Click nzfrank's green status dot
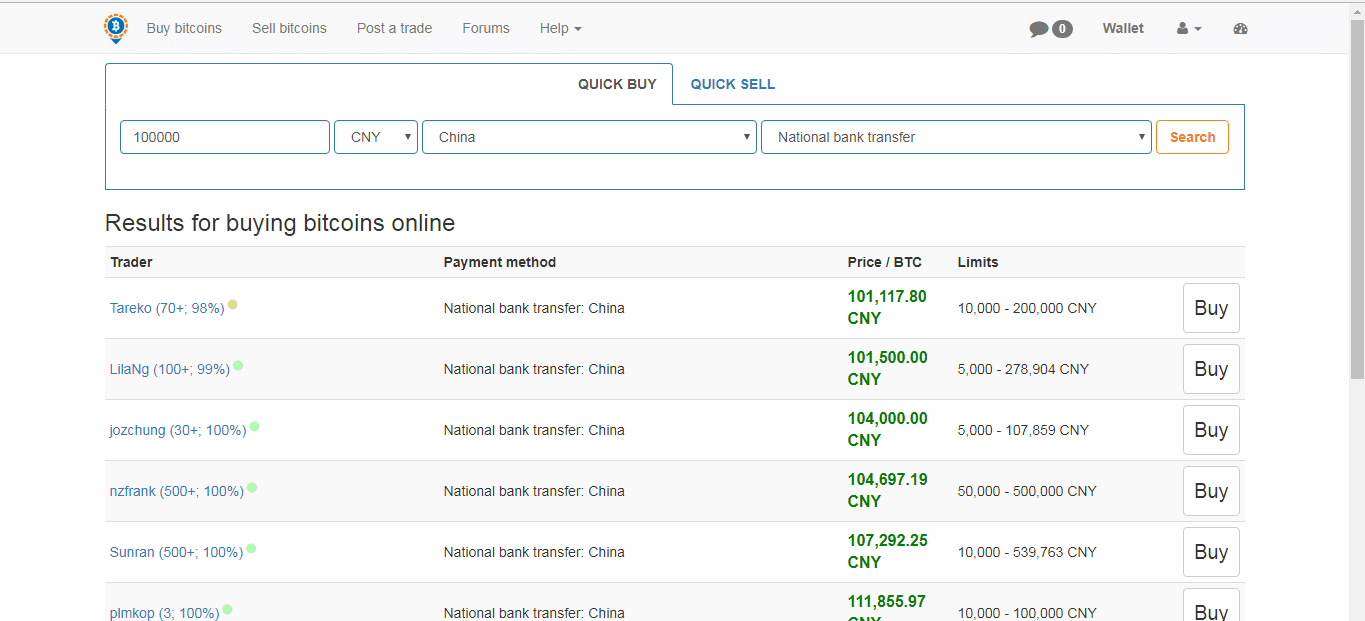1365x621 pixels. (252, 487)
